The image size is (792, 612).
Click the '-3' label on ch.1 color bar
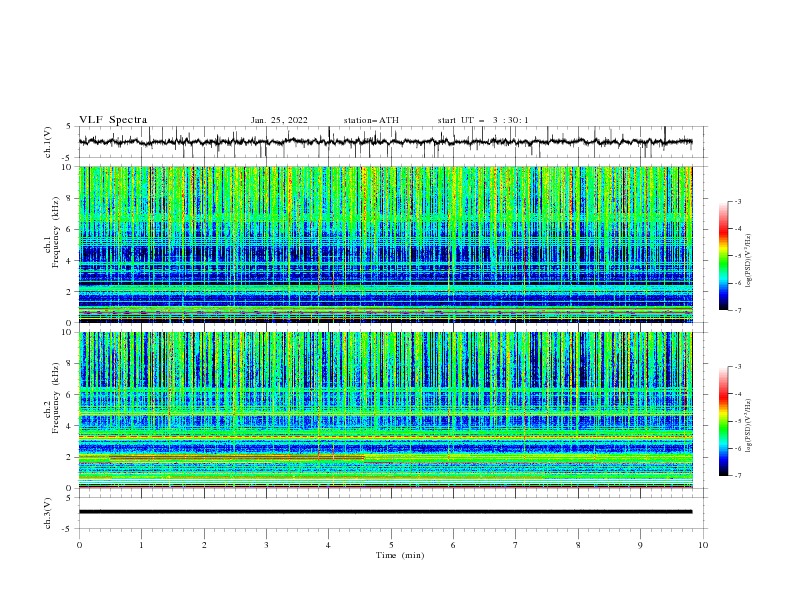point(738,201)
